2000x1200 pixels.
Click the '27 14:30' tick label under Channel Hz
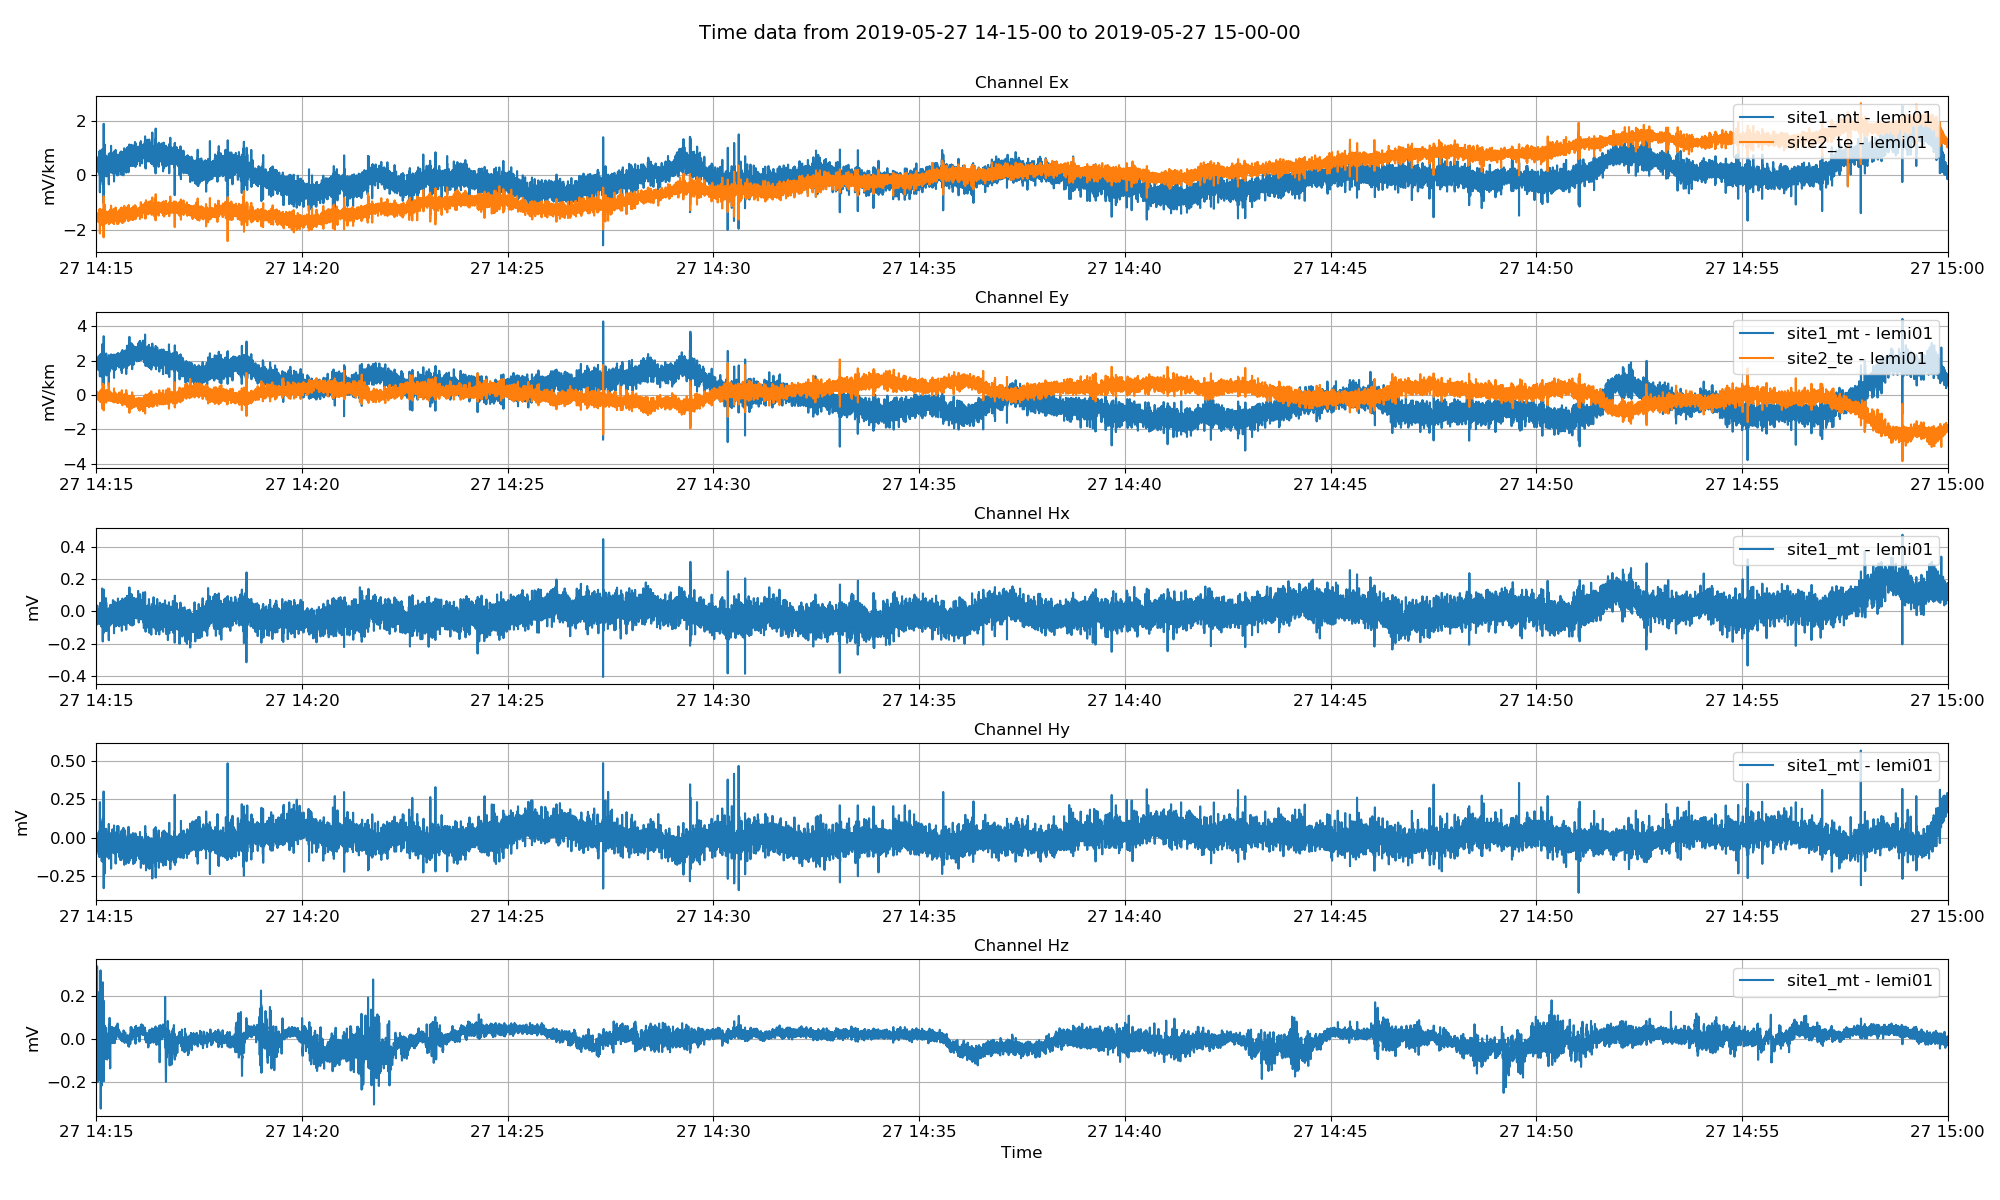713,1132
